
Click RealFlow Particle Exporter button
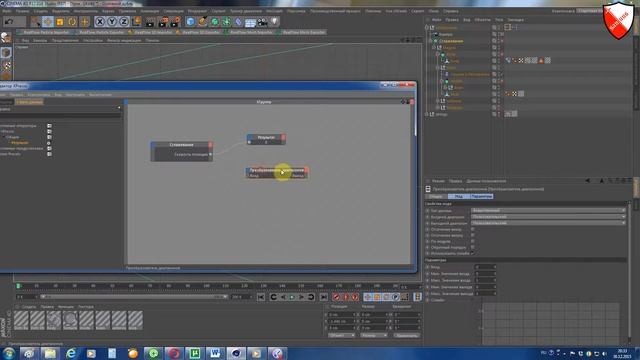101,32
